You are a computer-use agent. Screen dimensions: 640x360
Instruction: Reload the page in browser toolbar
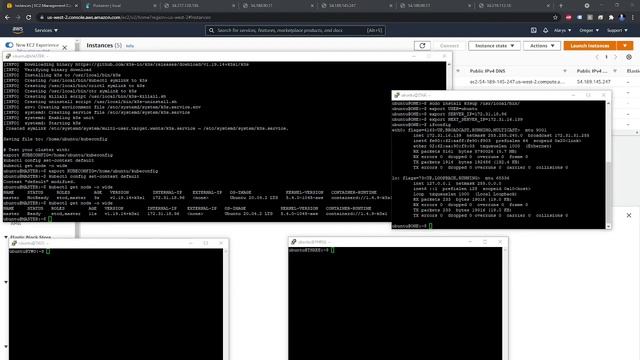[x=28, y=18]
